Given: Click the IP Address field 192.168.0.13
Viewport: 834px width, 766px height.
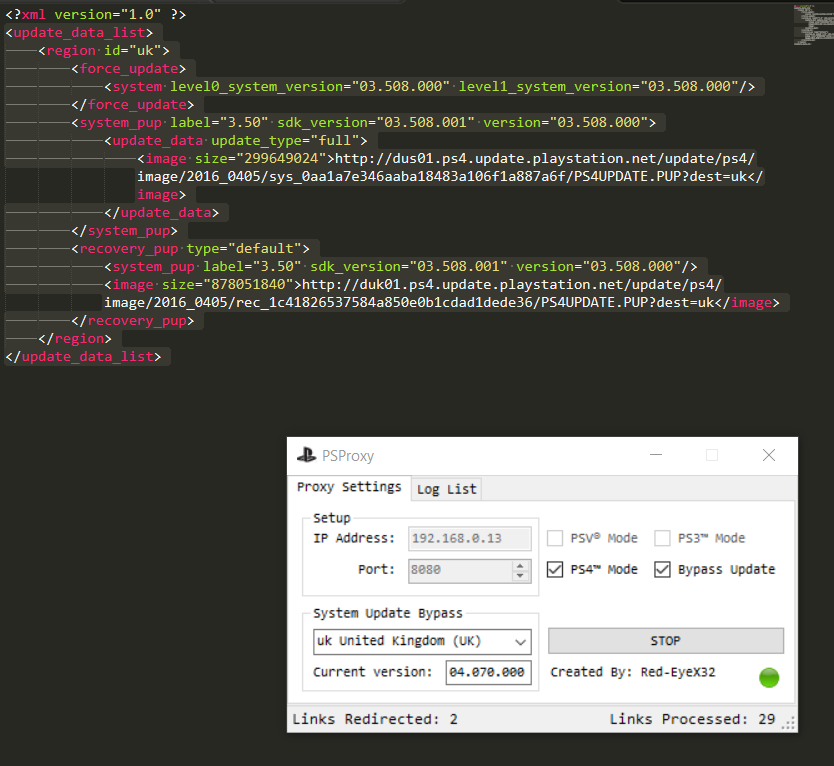Looking at the screenshot, I should tap(470, 538).
